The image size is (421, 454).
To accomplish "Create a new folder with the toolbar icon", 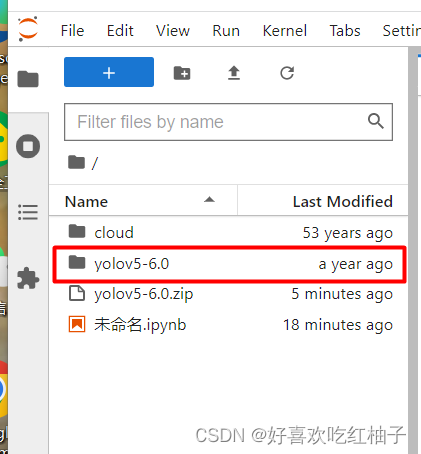I will click(182, 73).
